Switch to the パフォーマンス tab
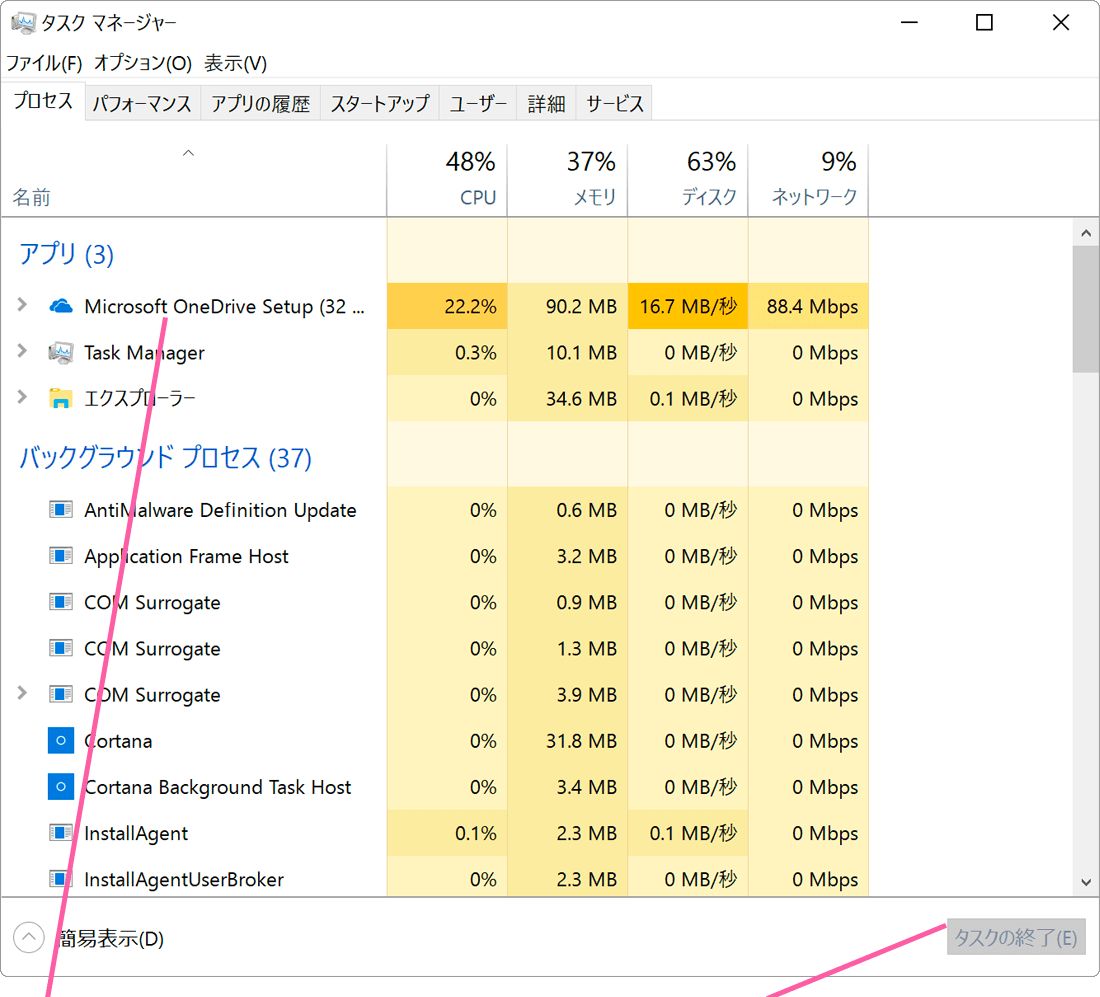 pyautogui.click(x=142, y=104)
